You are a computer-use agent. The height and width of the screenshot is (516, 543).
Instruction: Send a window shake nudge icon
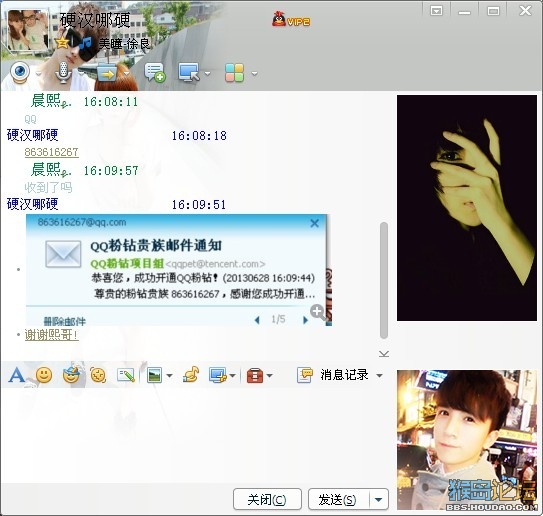(98, 375)
